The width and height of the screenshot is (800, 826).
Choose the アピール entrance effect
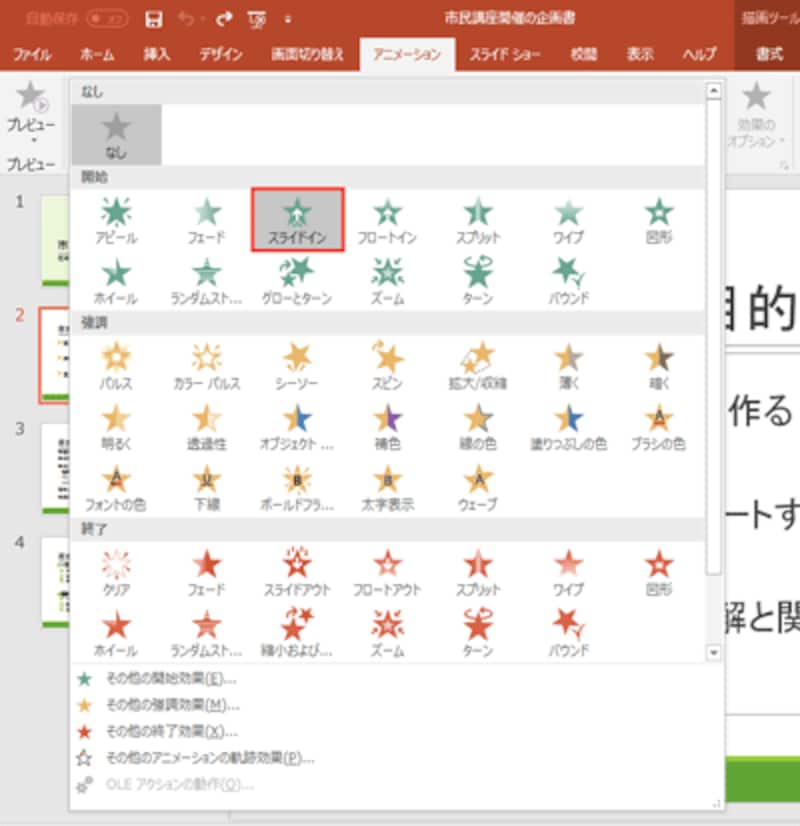[116, 221]
